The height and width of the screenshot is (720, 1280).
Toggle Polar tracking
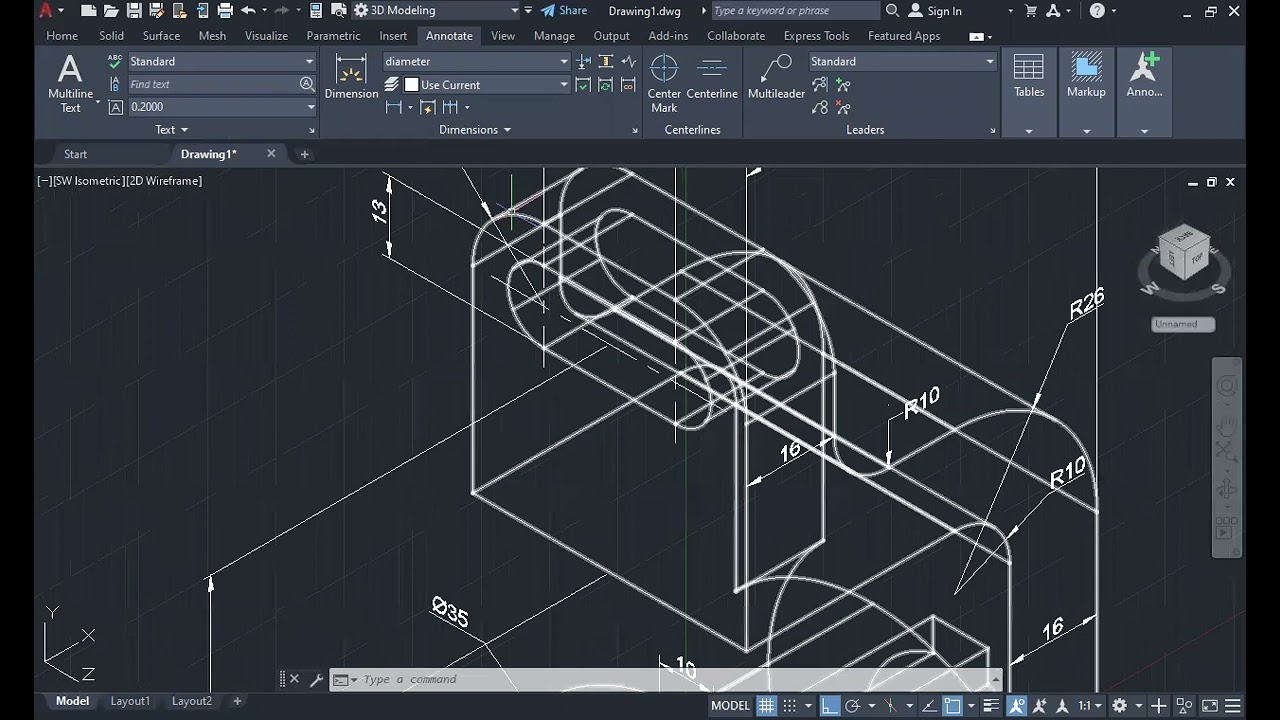[x=853, y=706]
